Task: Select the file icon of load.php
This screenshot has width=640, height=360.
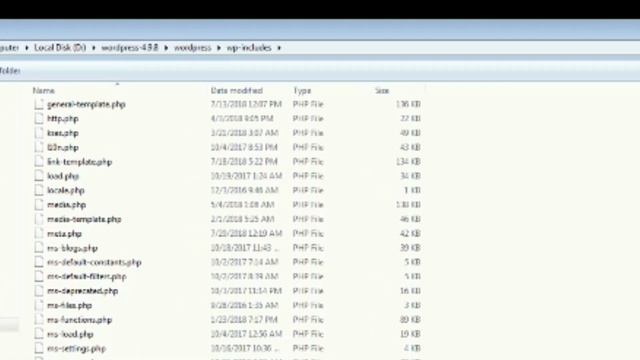Action: click(x=39, y=176)
